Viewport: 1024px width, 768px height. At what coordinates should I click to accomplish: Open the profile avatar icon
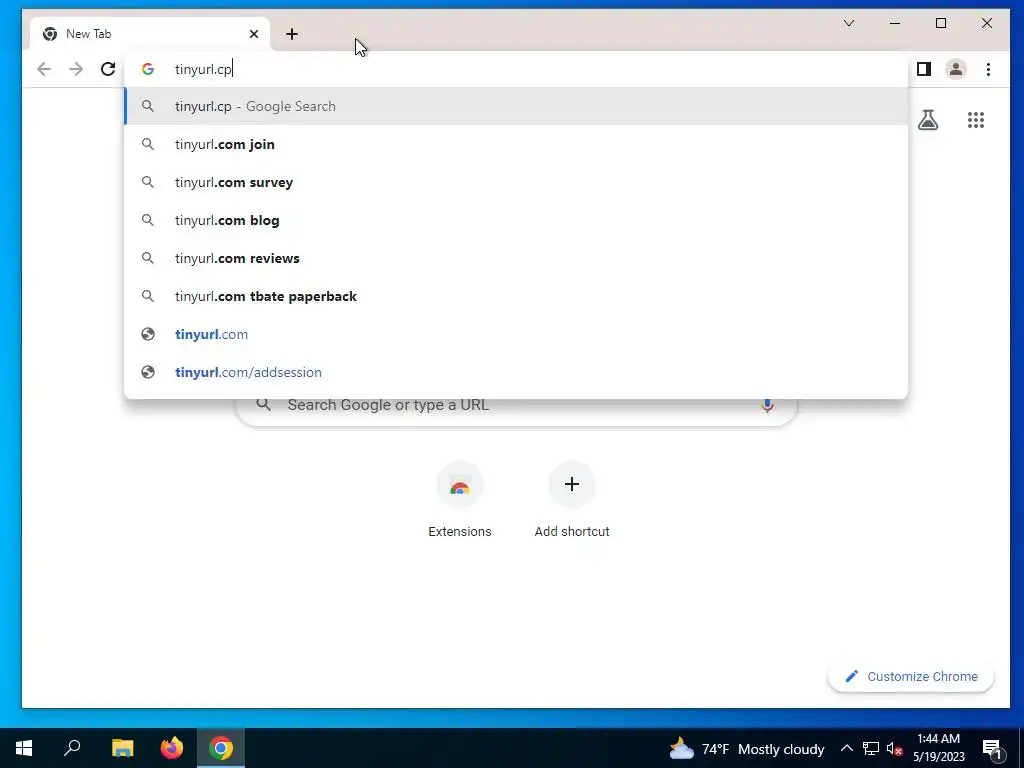point(955,69)
